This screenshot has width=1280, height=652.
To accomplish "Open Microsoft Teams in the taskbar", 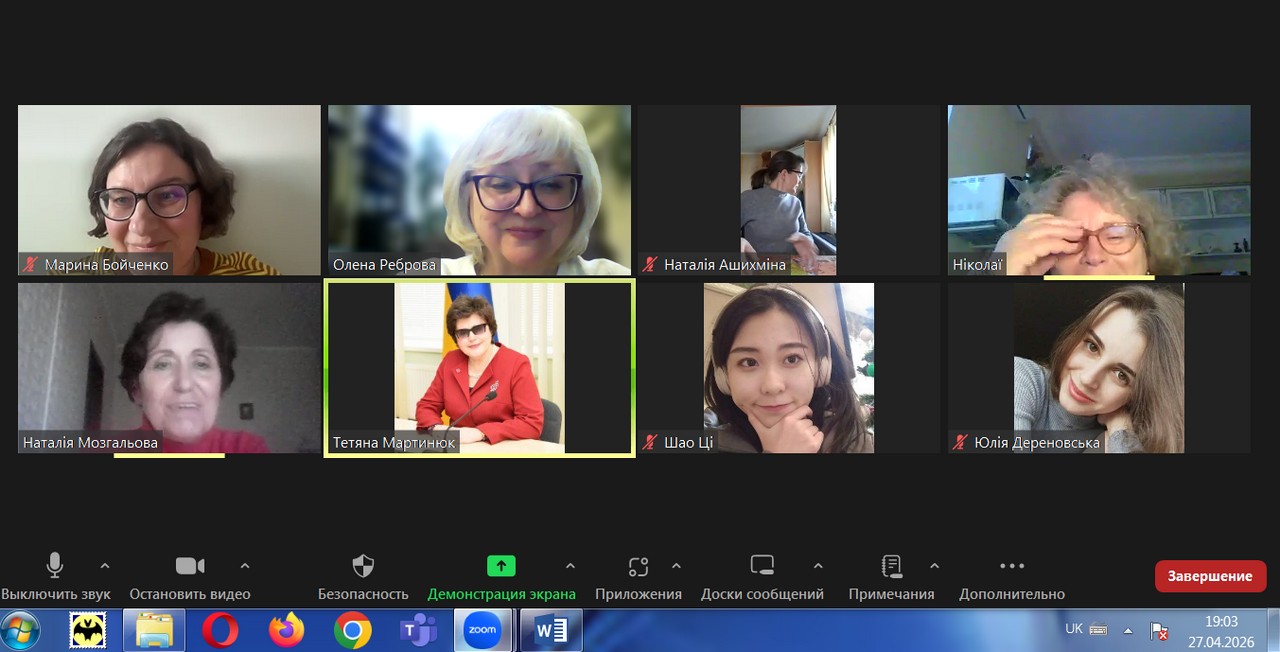I will coord(418,630).
